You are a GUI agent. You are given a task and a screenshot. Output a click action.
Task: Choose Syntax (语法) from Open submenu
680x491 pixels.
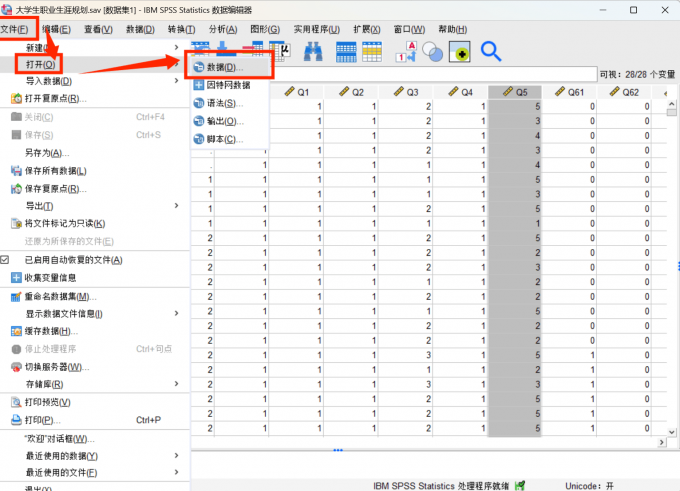coord(224,103)
